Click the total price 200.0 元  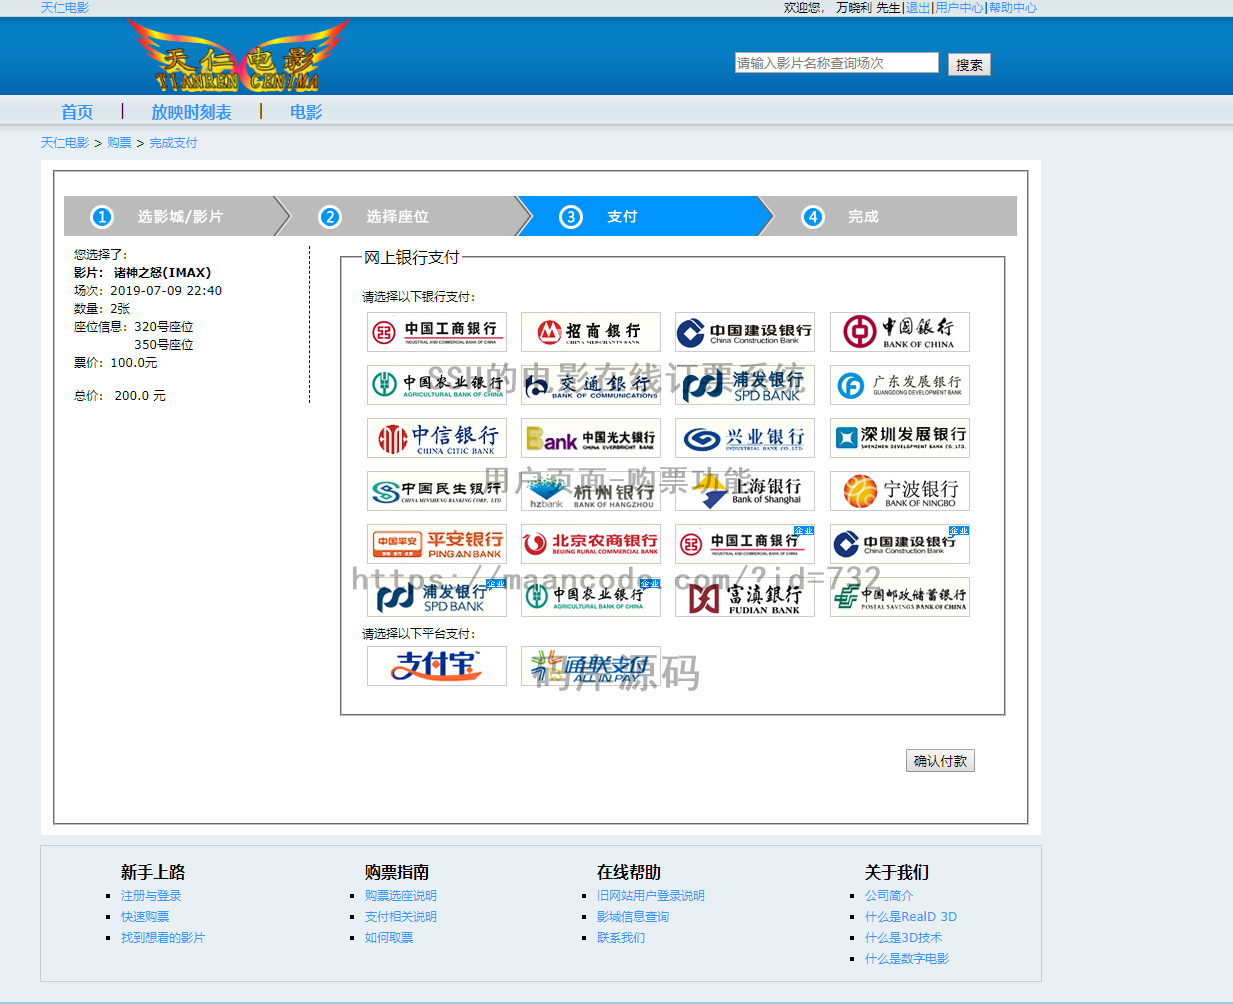pos(140,396)
